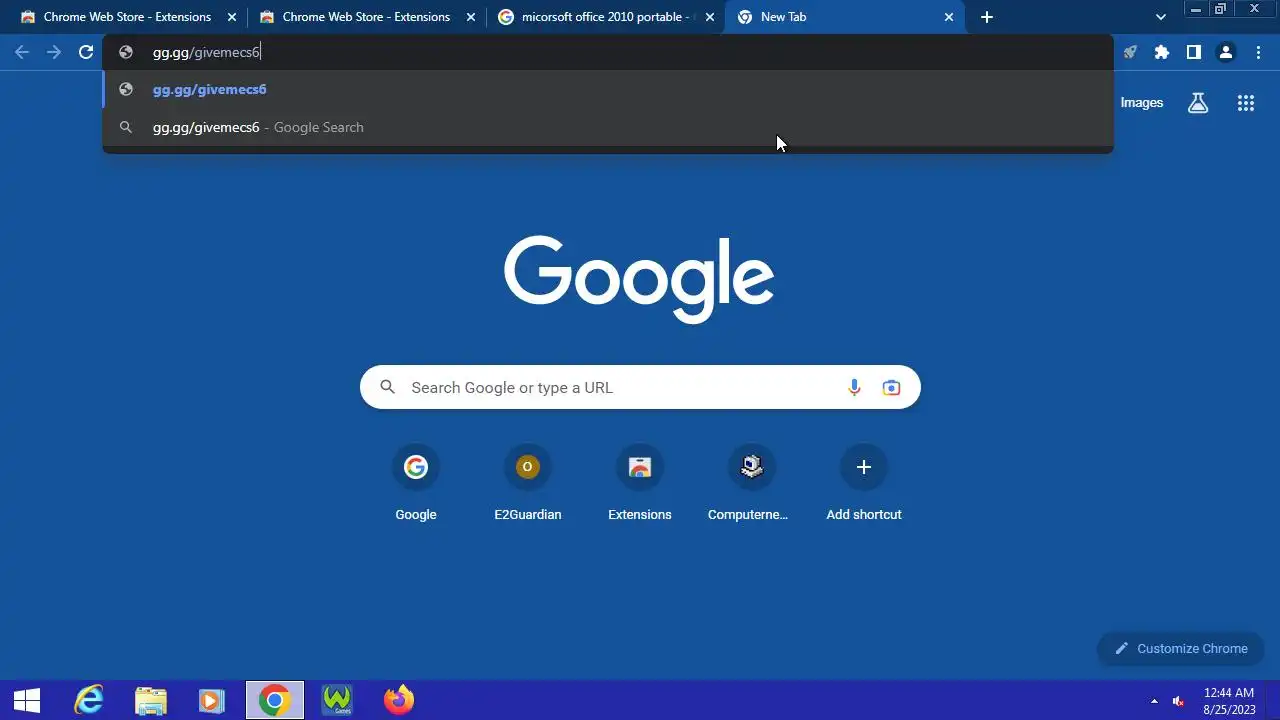Image resolution: width=1280 pixels, height=720 pixels.
Task: Open the Google apps grid
Action: tap(1245, 102)
